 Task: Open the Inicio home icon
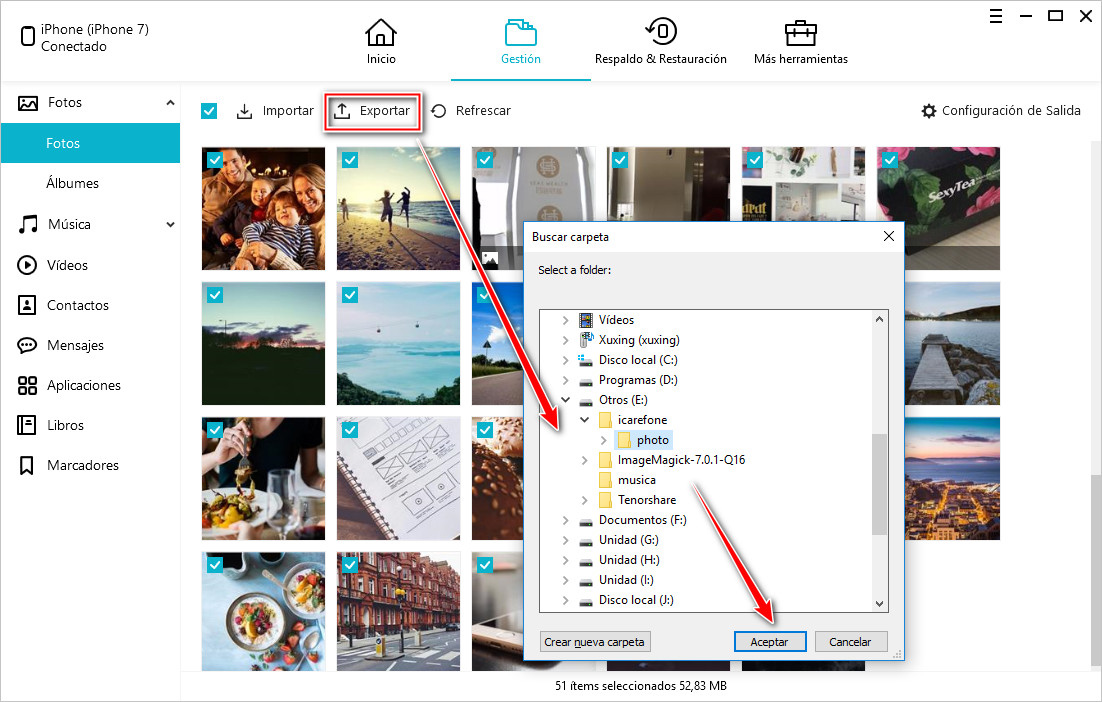pyautogui.click(x=380, y=33)
